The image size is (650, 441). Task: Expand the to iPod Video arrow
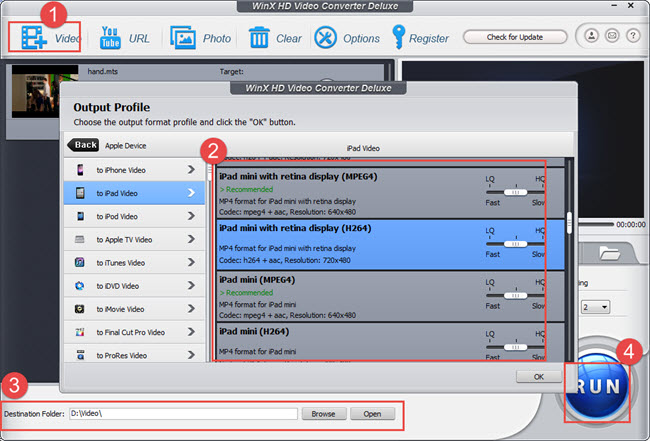tap(191, 216)
